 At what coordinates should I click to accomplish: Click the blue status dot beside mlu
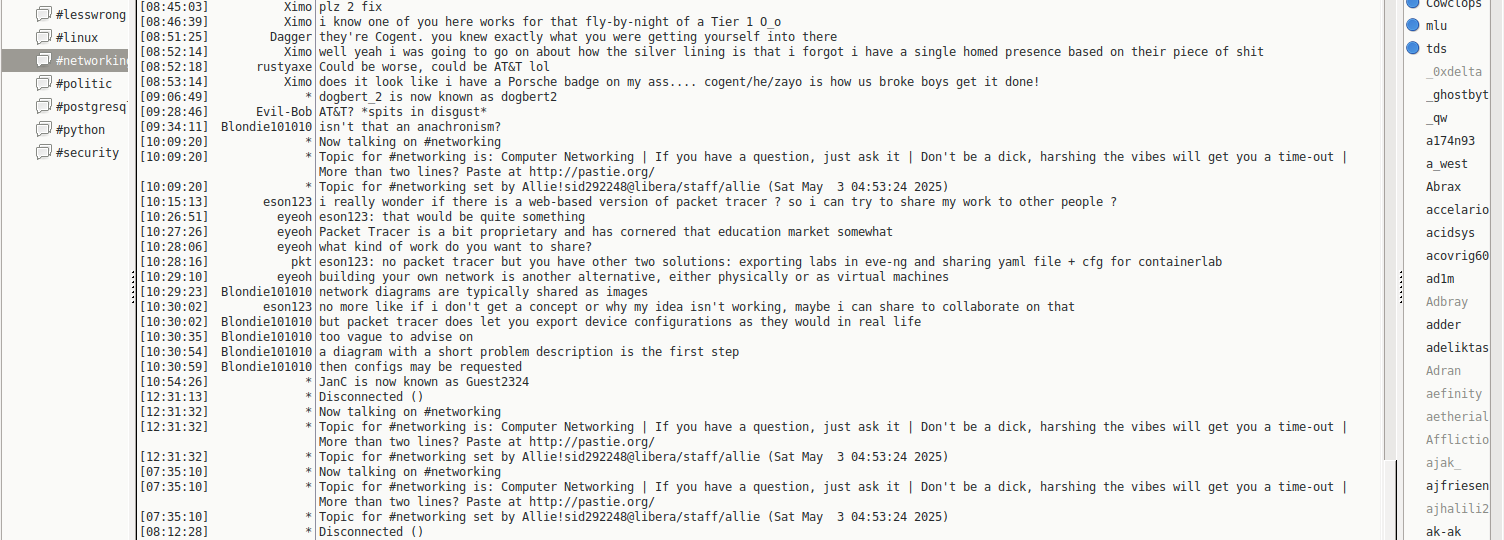pyautogui.click(x=1413, y=26)
